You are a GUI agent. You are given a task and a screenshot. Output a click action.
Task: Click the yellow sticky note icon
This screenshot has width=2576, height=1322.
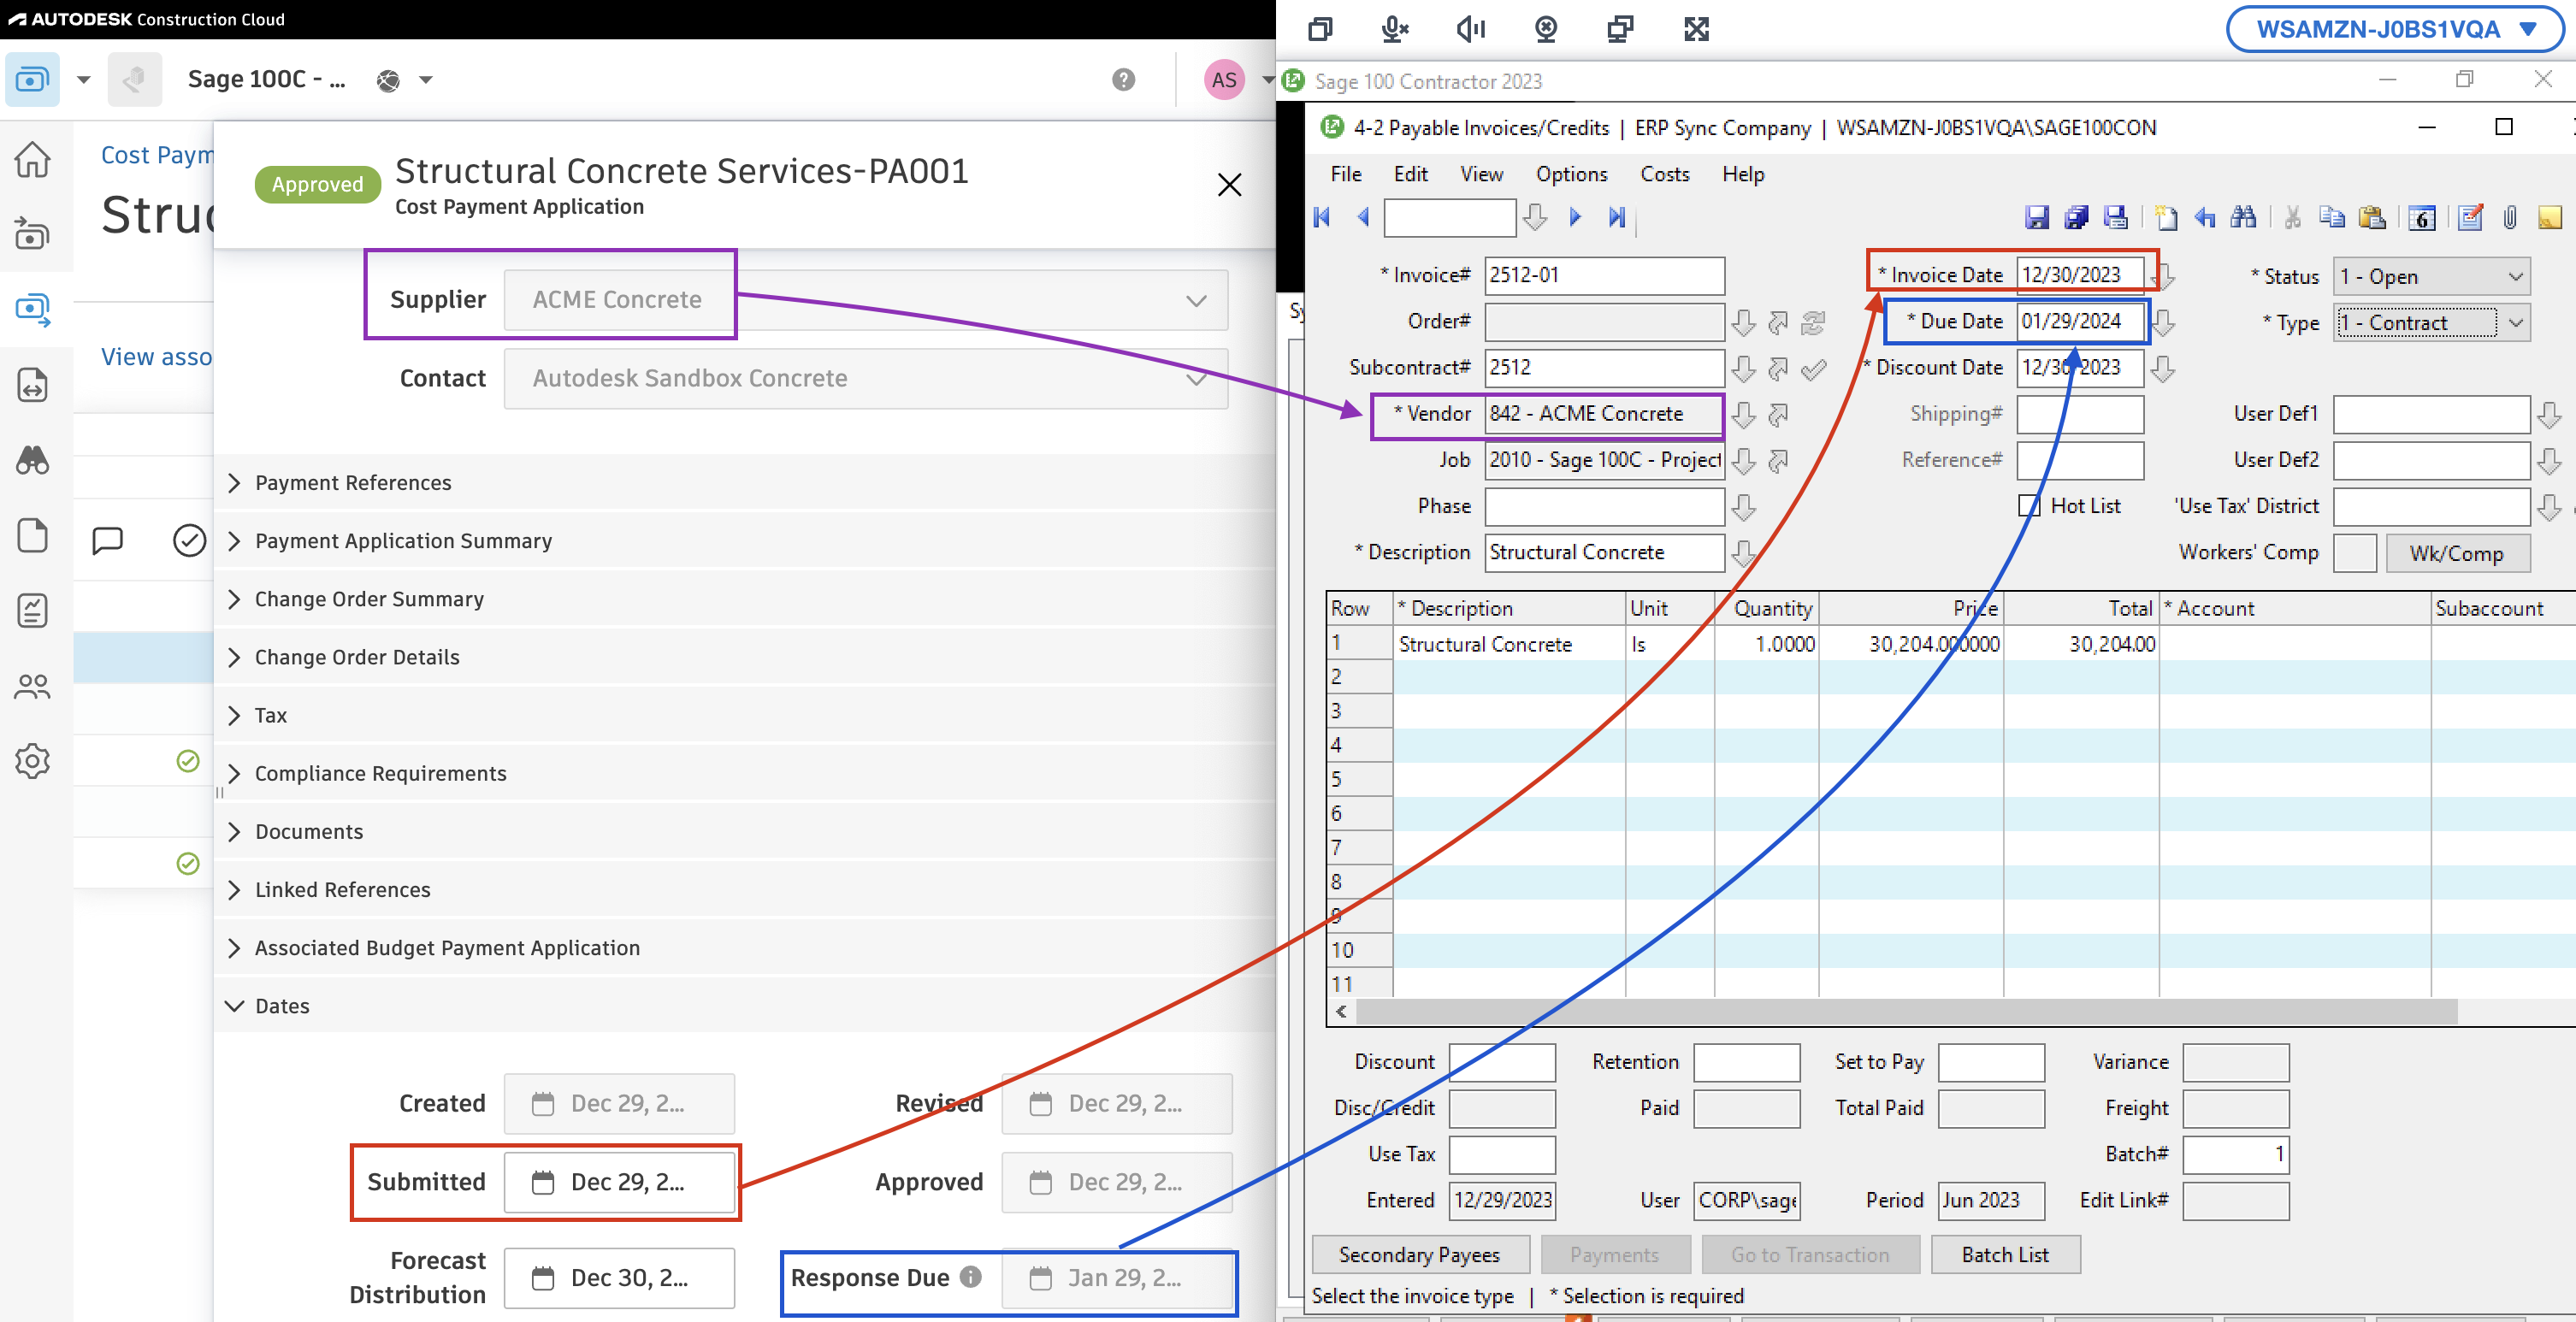click(x=2549, y=217)
